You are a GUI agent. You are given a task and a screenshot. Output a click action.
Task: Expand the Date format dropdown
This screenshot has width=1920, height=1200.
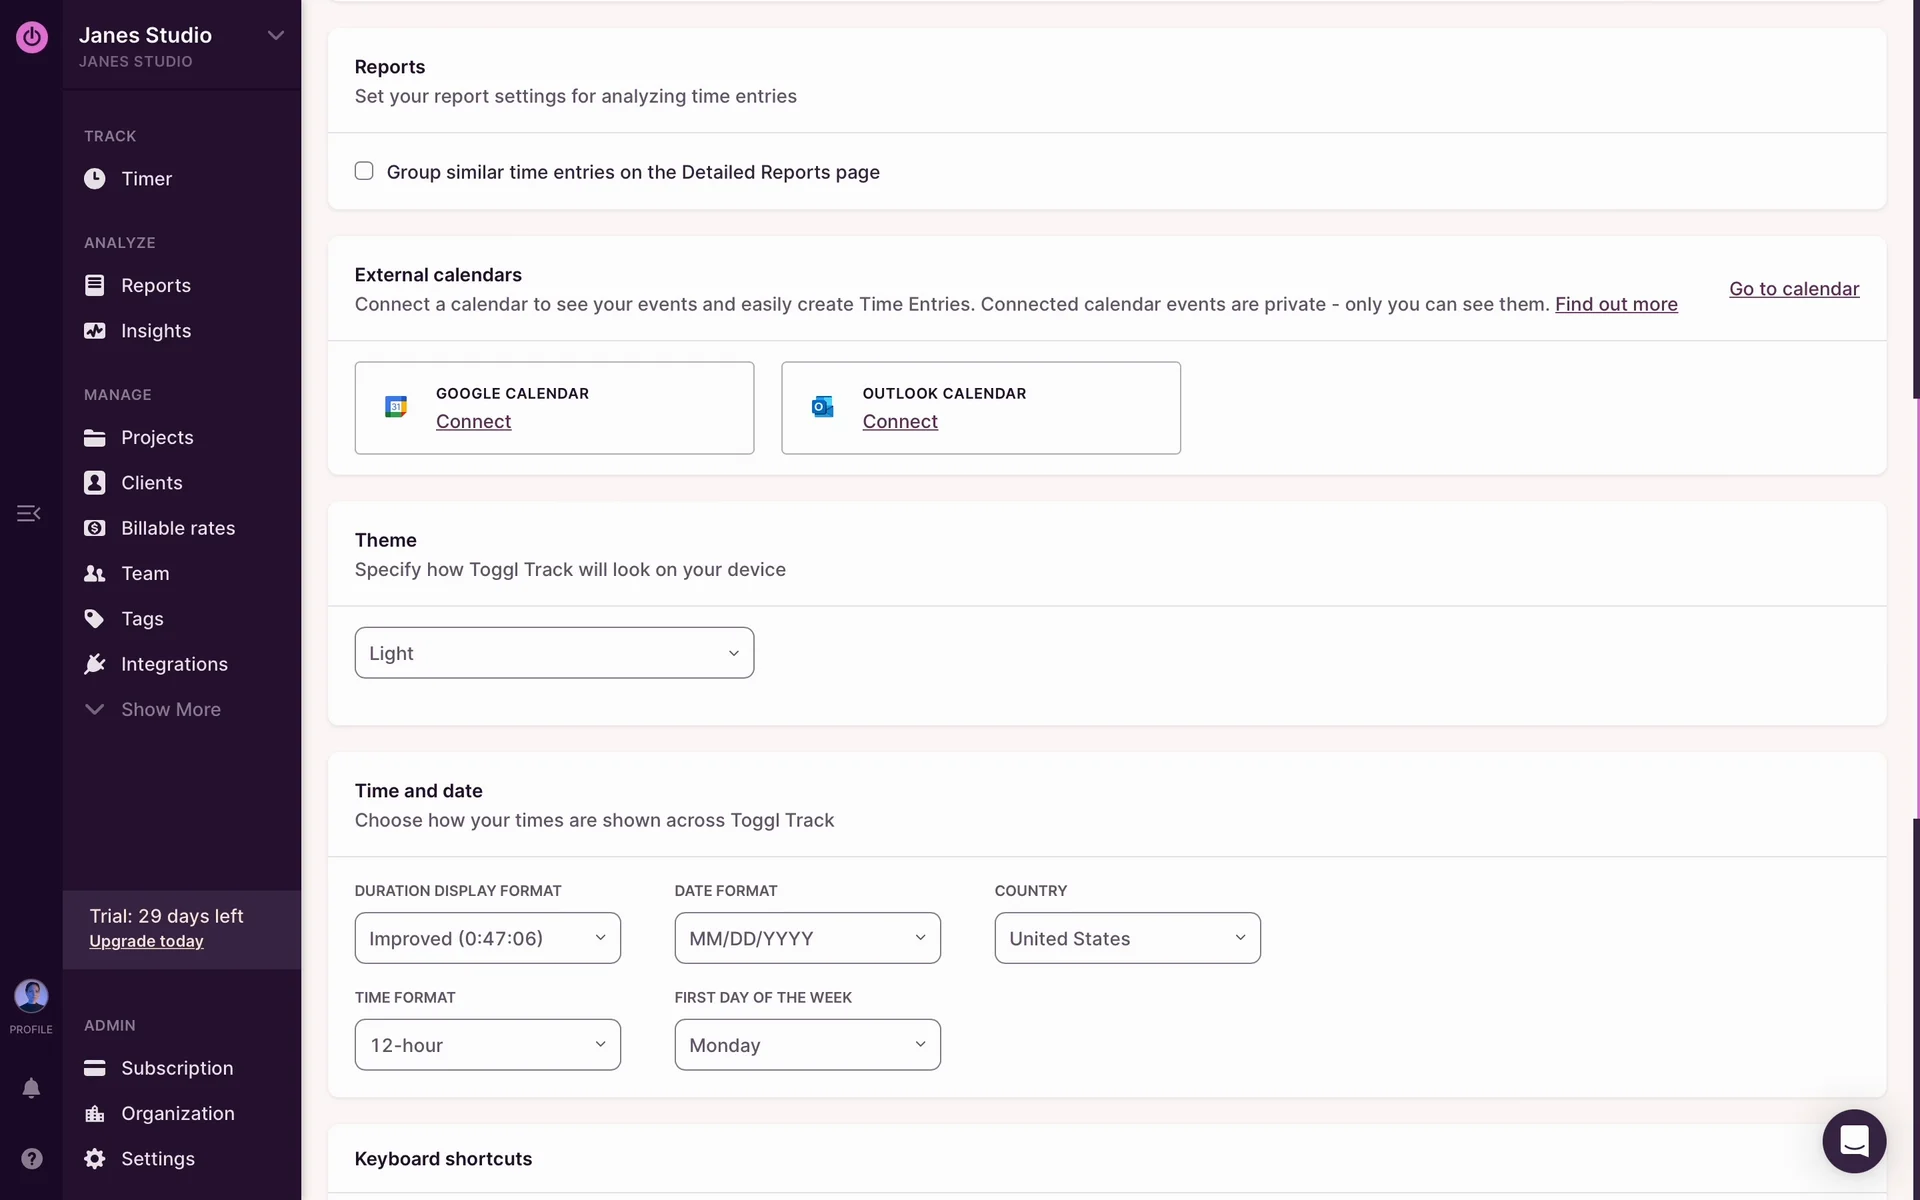807,938
